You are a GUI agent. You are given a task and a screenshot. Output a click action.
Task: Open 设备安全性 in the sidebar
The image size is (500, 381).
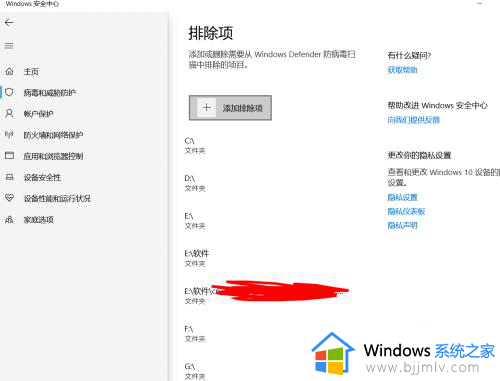42,177
